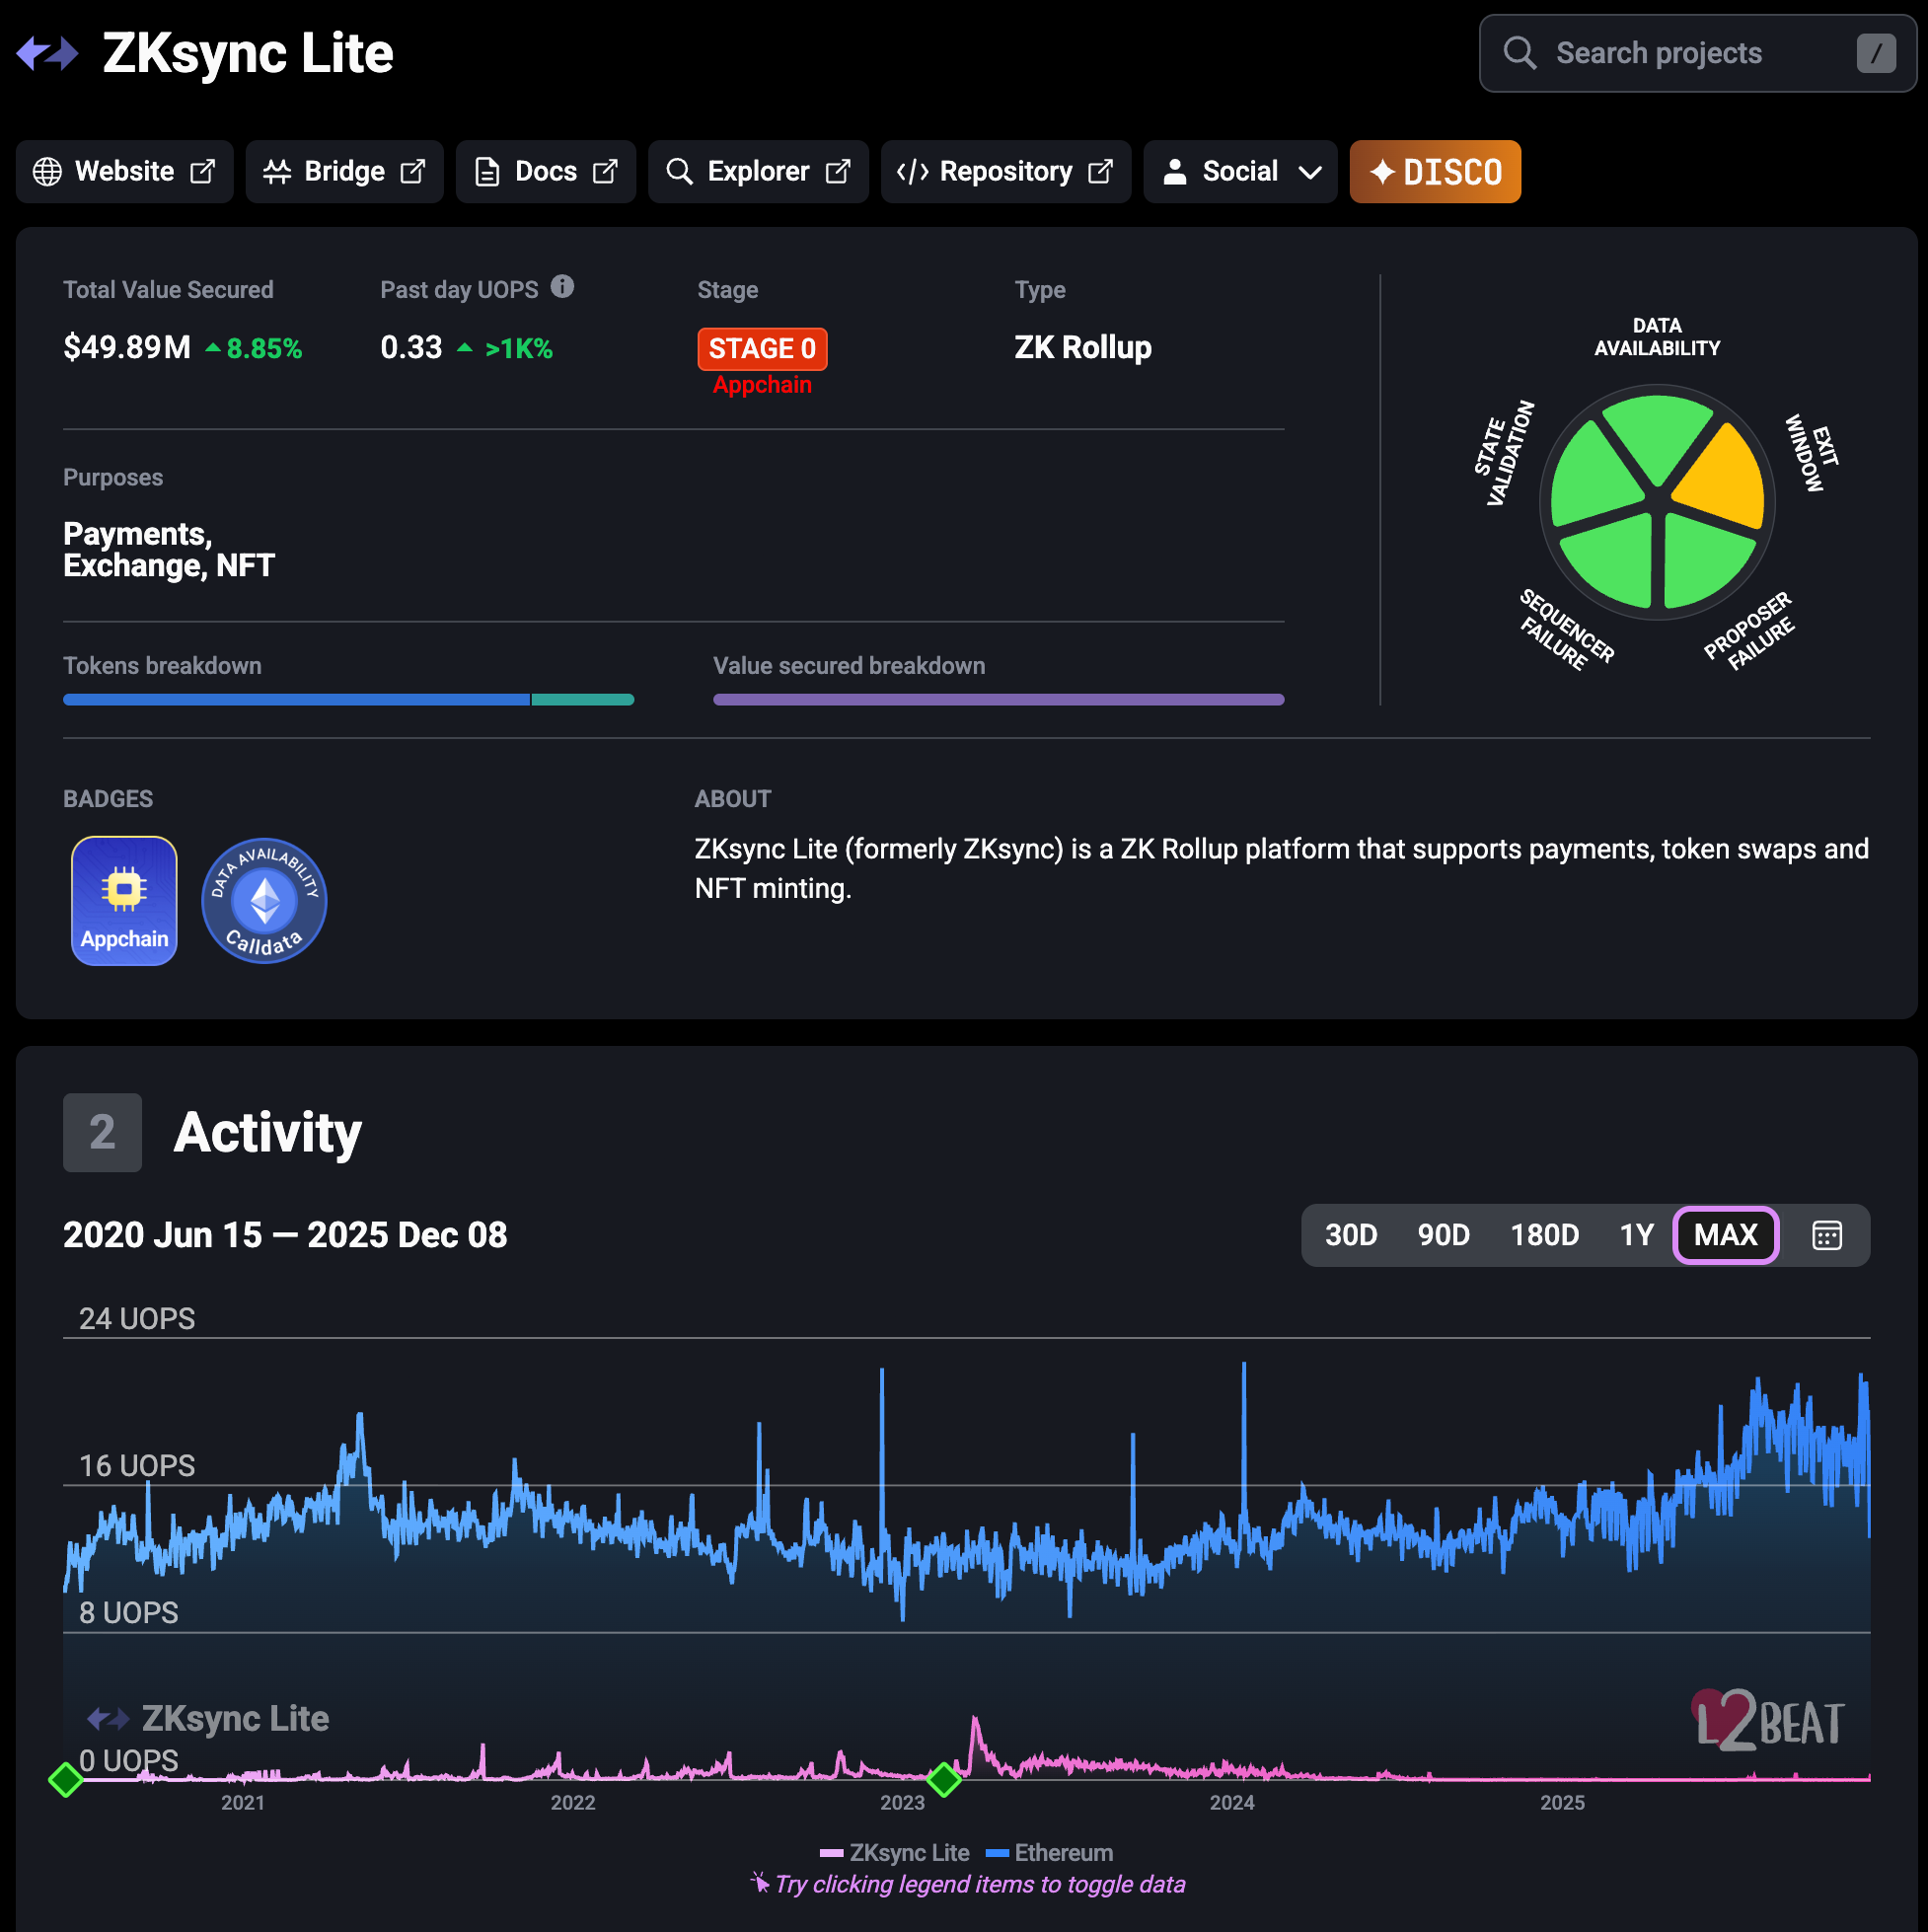This screenshot has width=1928, height=1932.
Task: Click the Appchain badge
Action: [124, 900]
